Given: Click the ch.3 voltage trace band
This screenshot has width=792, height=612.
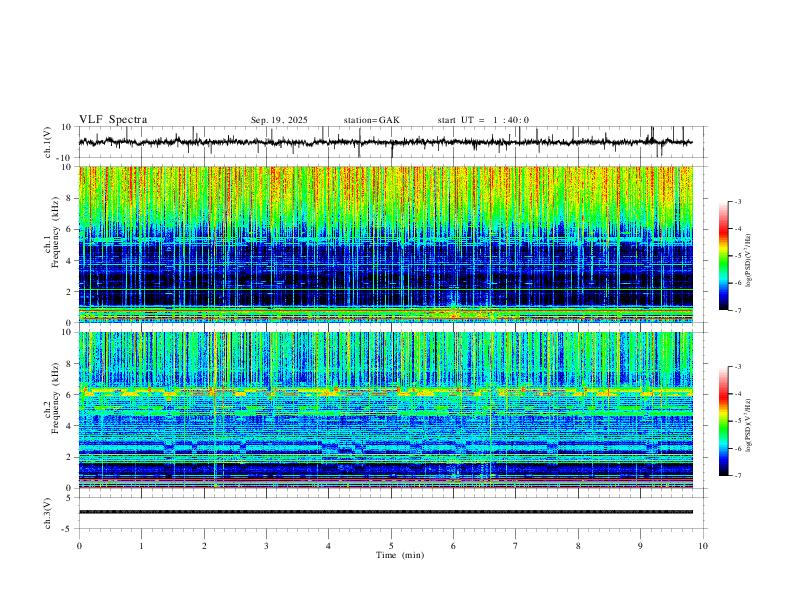Looking at the screenshot, I should tap(385, 512).
